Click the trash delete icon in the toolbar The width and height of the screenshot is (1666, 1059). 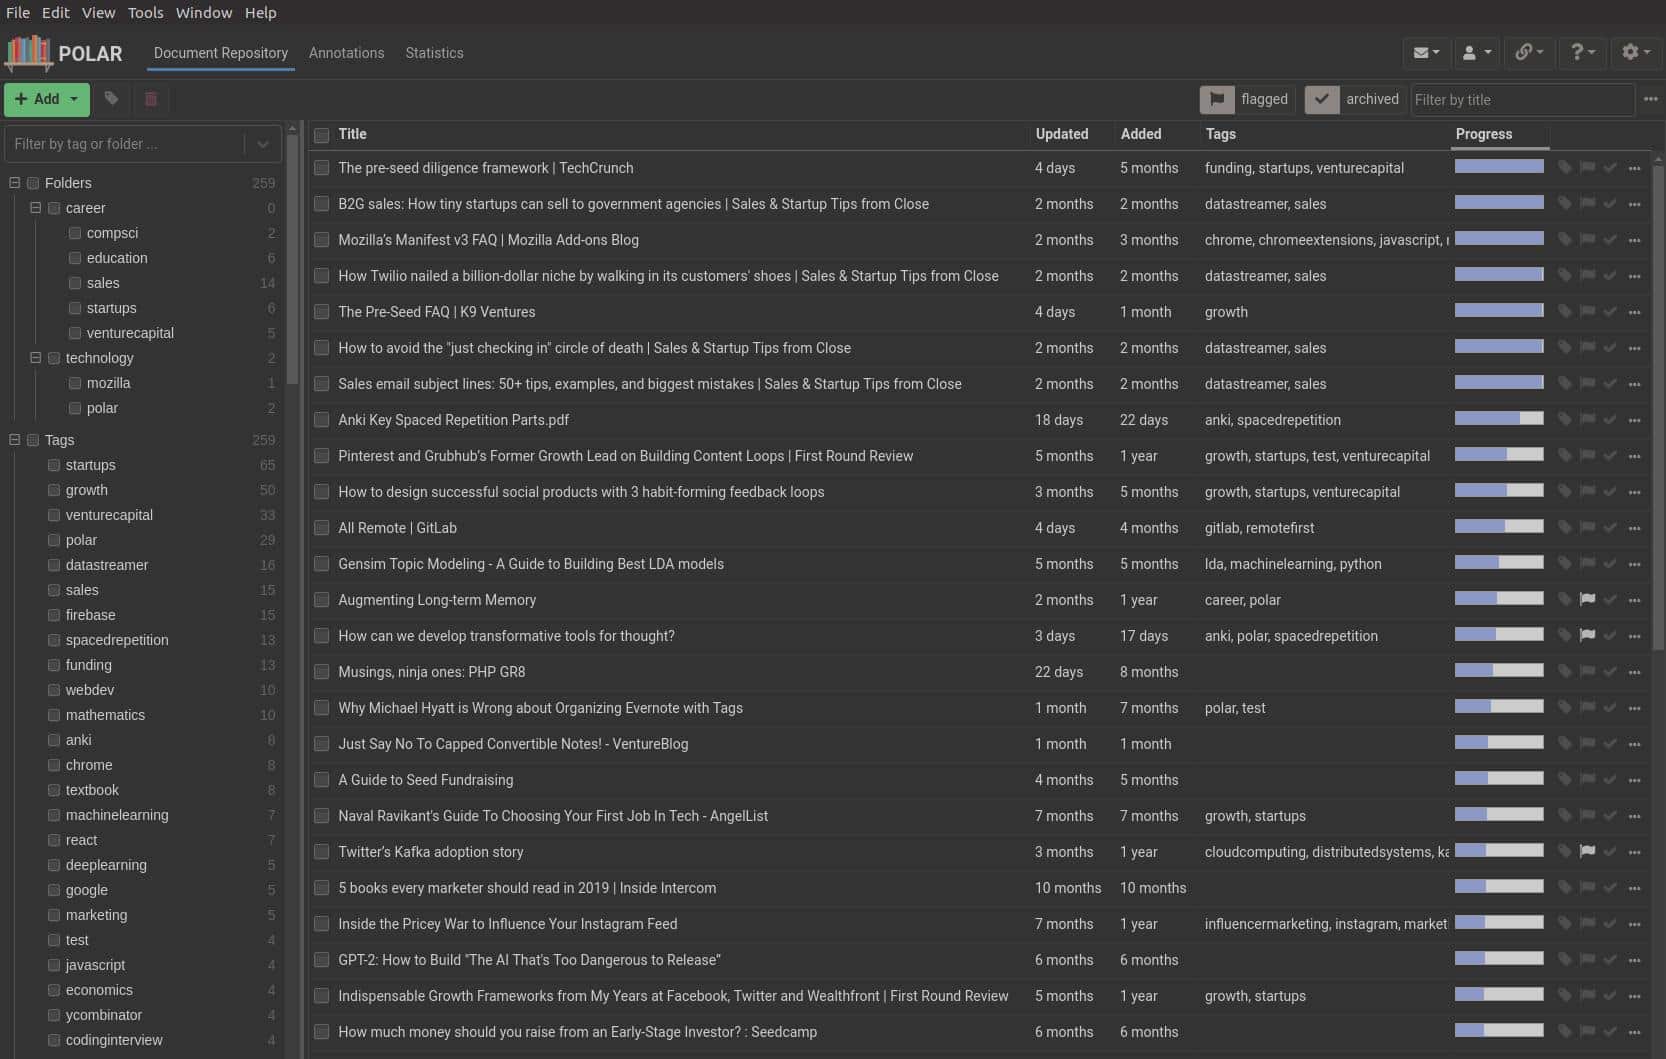[x=151, y=99]
